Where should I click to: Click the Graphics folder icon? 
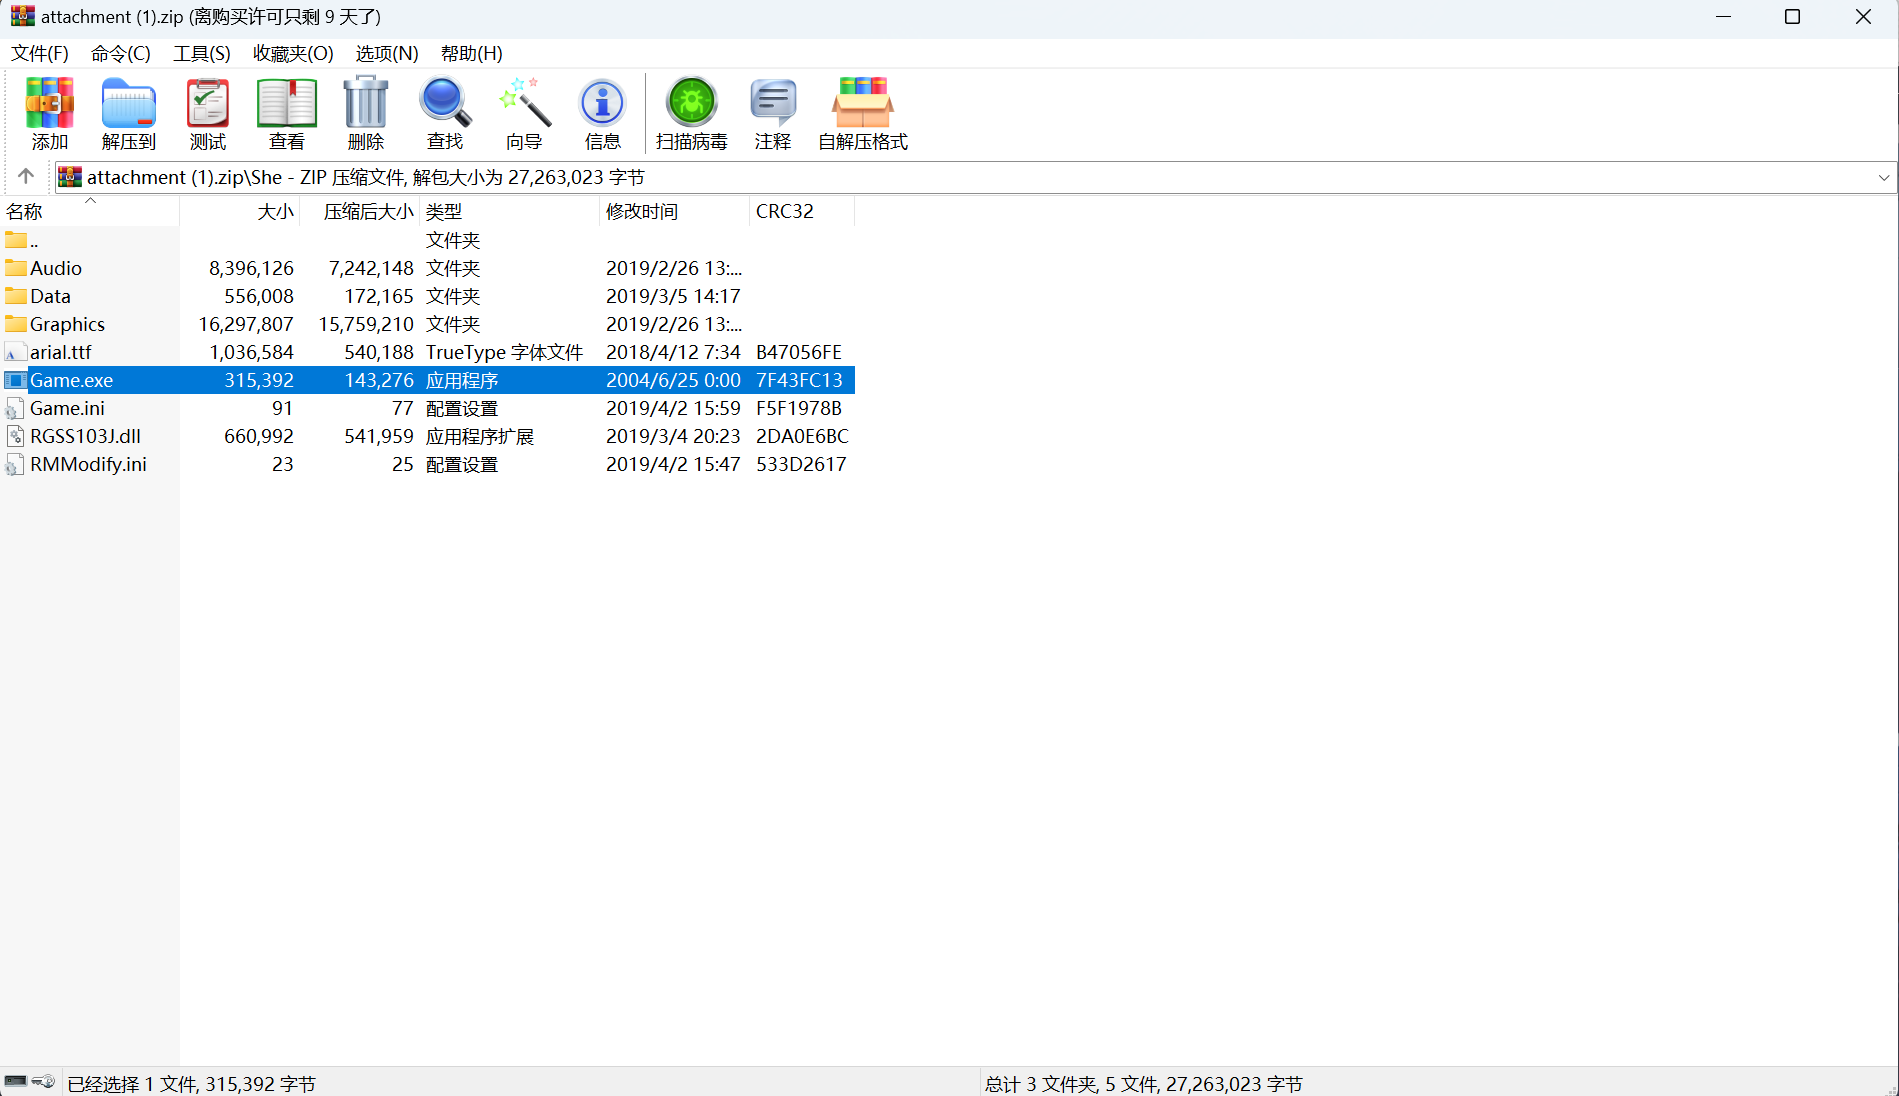pos(16,324)
